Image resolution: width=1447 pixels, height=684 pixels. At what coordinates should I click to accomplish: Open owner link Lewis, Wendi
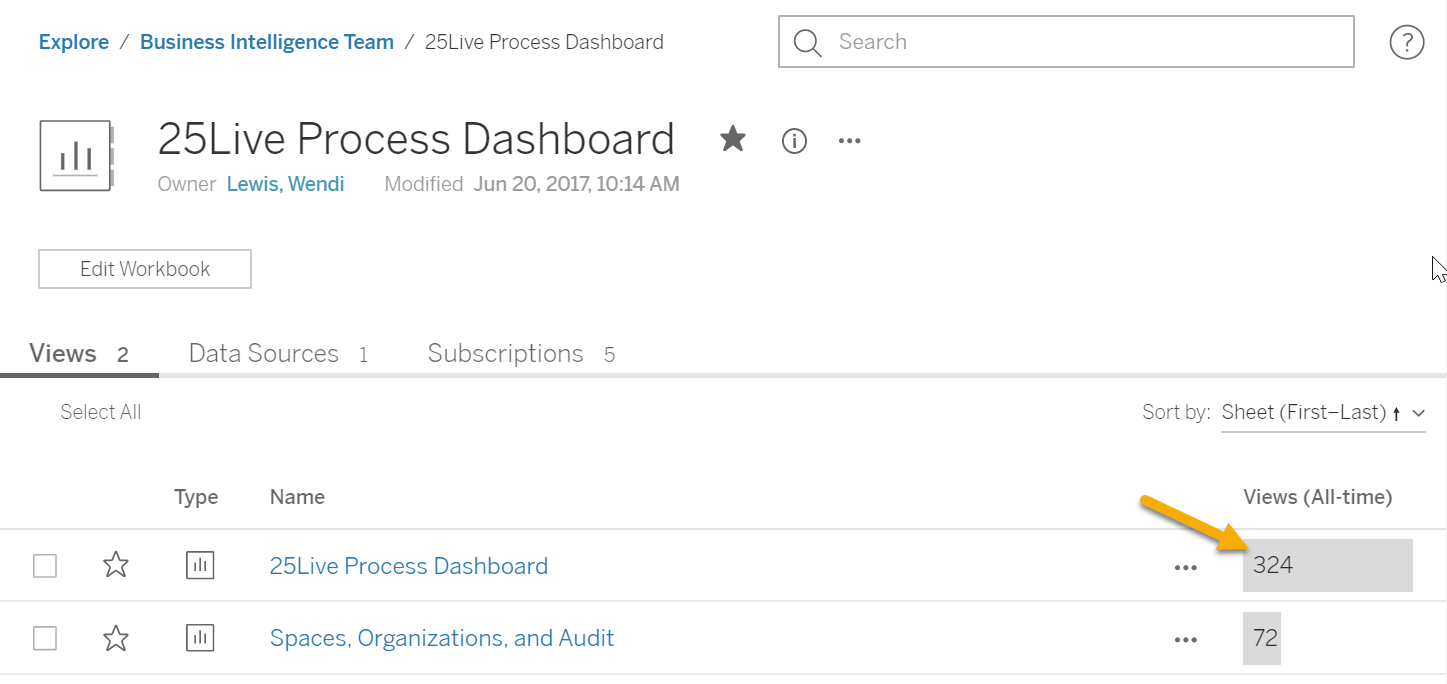pos(286,184)
